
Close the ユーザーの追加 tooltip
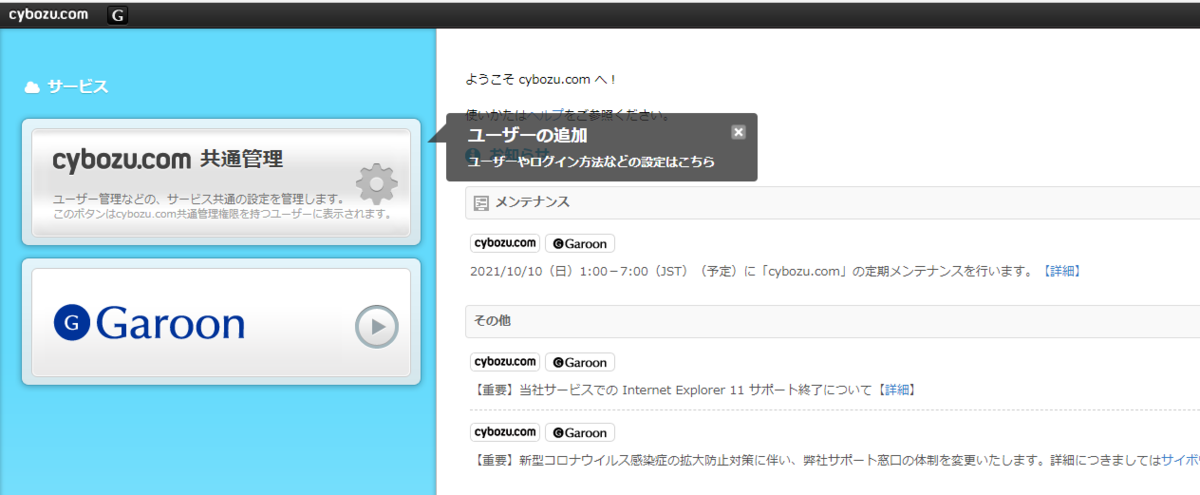pos(738,132)
